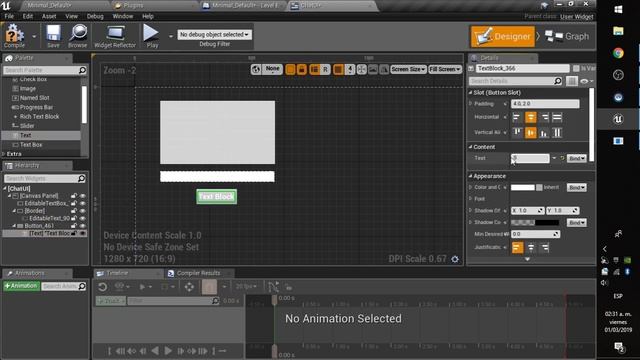
Task: Select Text Box in the Palette
Action: [x=31, y=144]
